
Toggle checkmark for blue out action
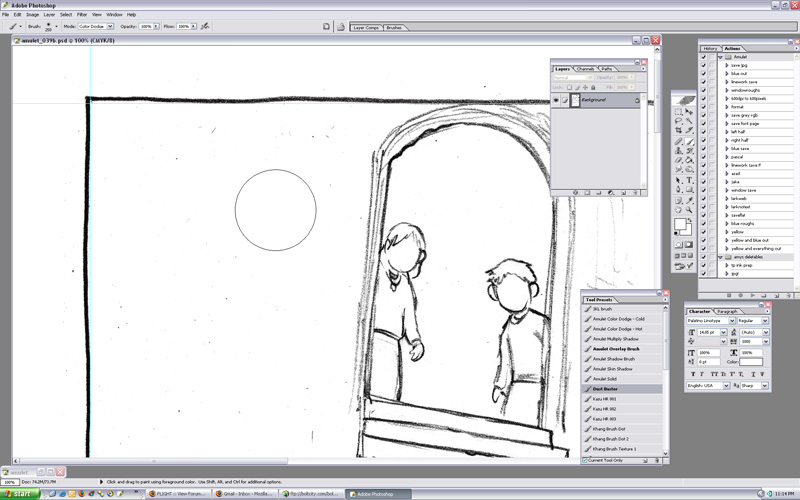coord(704,73)
